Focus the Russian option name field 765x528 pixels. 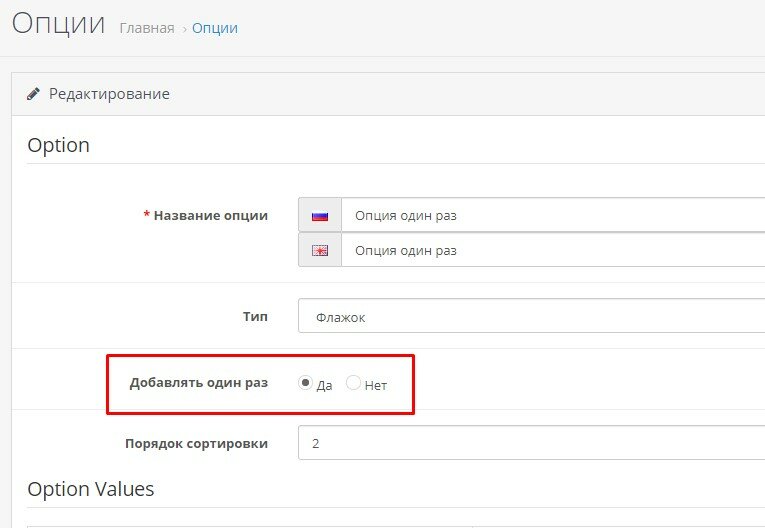(x=553, y=215)
